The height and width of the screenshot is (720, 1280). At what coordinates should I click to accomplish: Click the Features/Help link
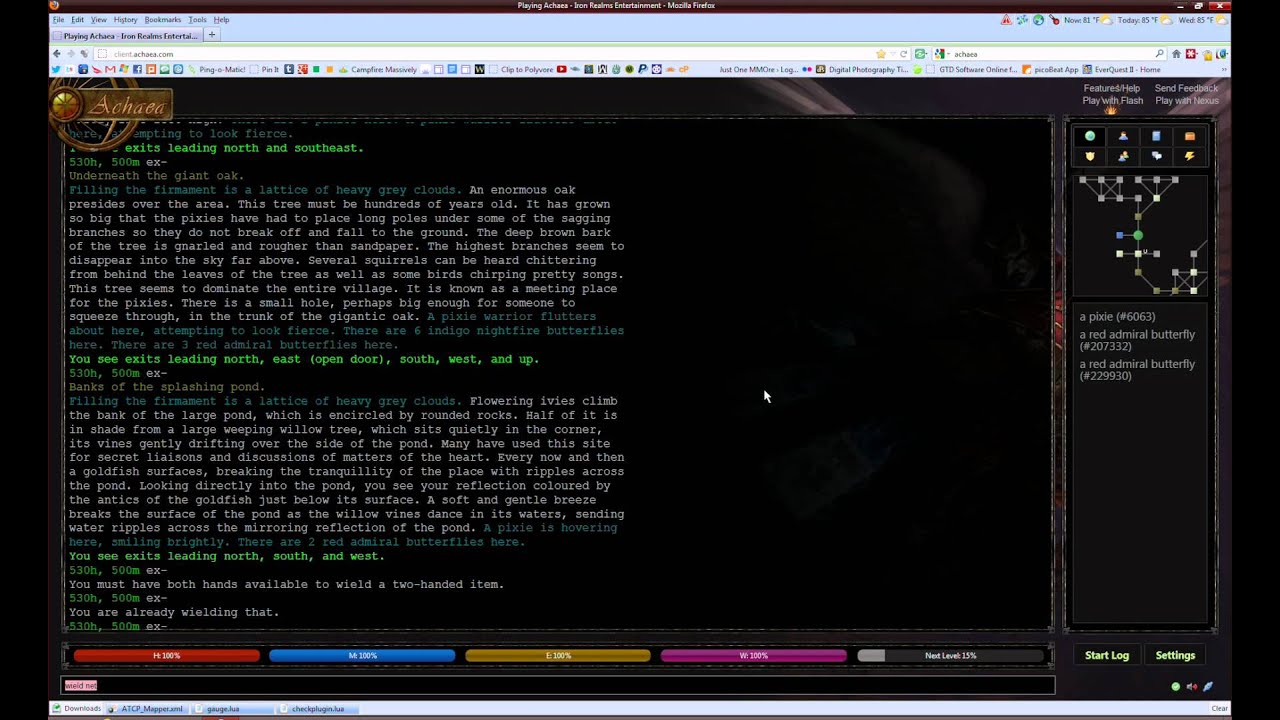1111,88
